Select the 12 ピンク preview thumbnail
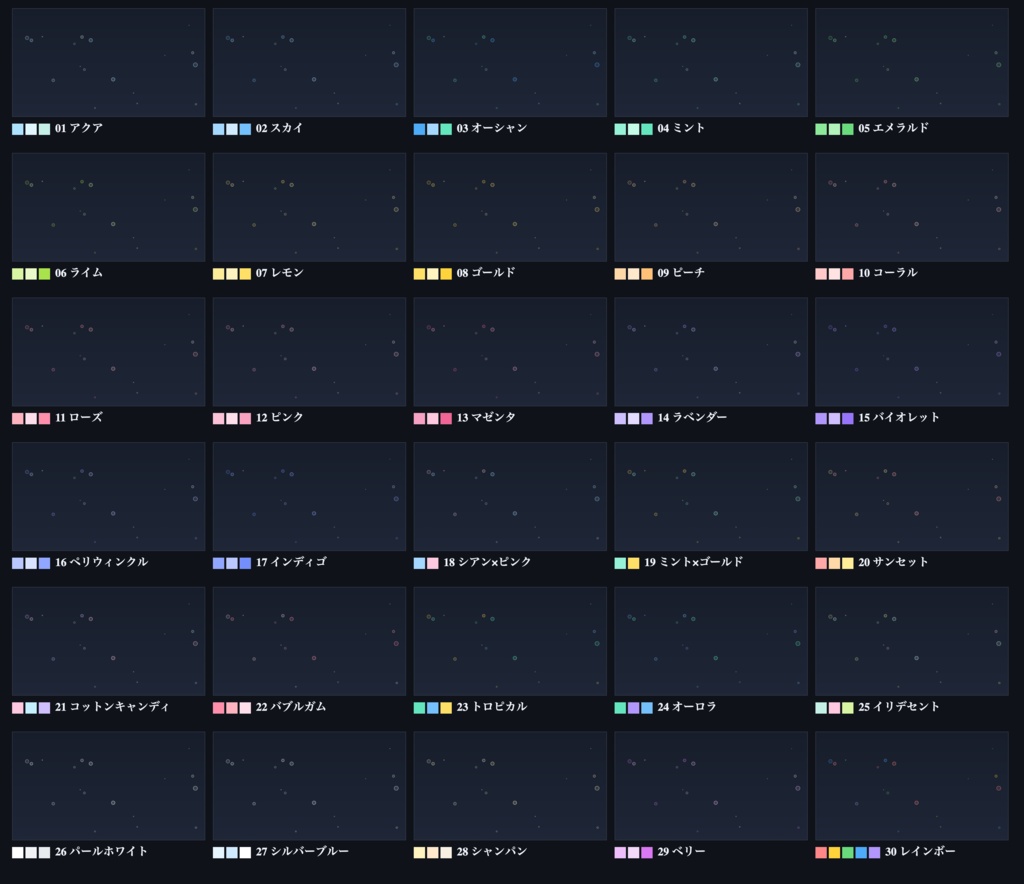 pos(310,352)
